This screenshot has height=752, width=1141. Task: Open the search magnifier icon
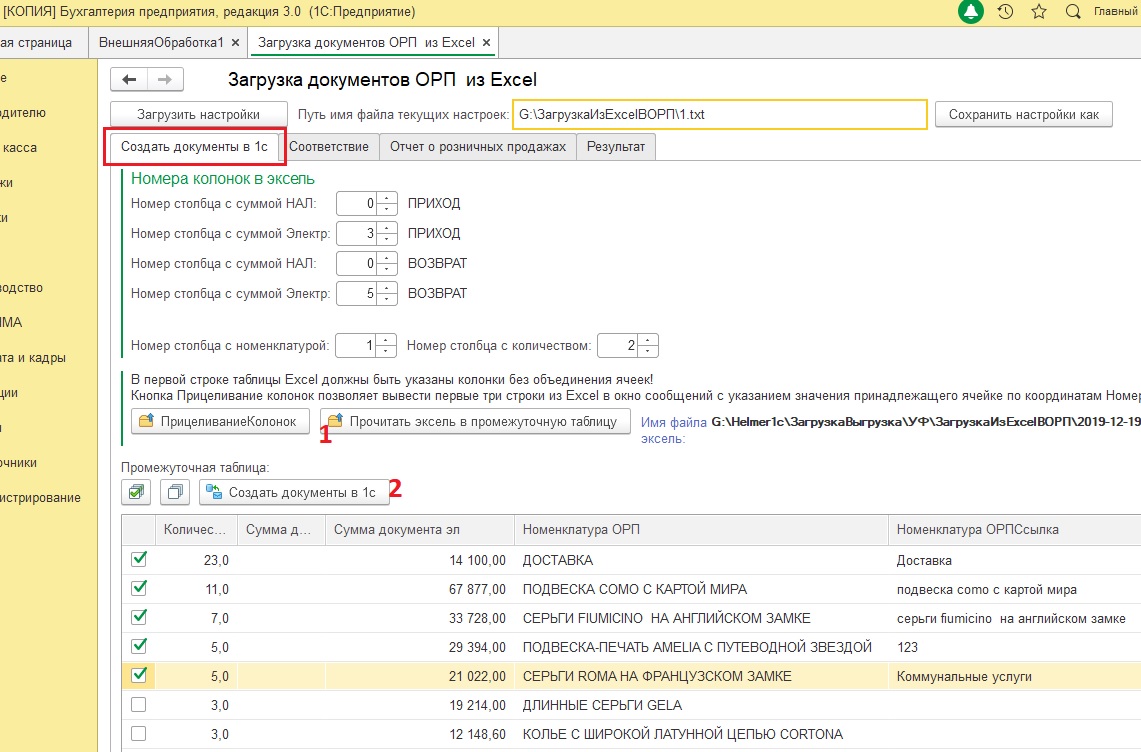[1073, 12]
